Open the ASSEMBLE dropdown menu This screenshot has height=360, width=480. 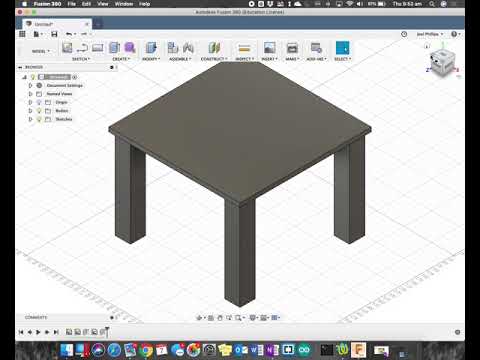coord(180,59)
